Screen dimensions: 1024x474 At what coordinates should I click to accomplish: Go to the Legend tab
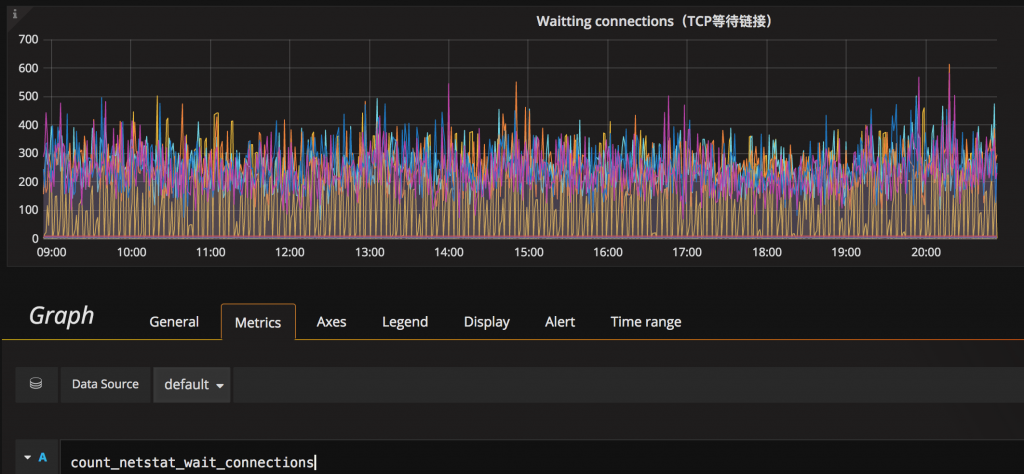coord(405,322)
